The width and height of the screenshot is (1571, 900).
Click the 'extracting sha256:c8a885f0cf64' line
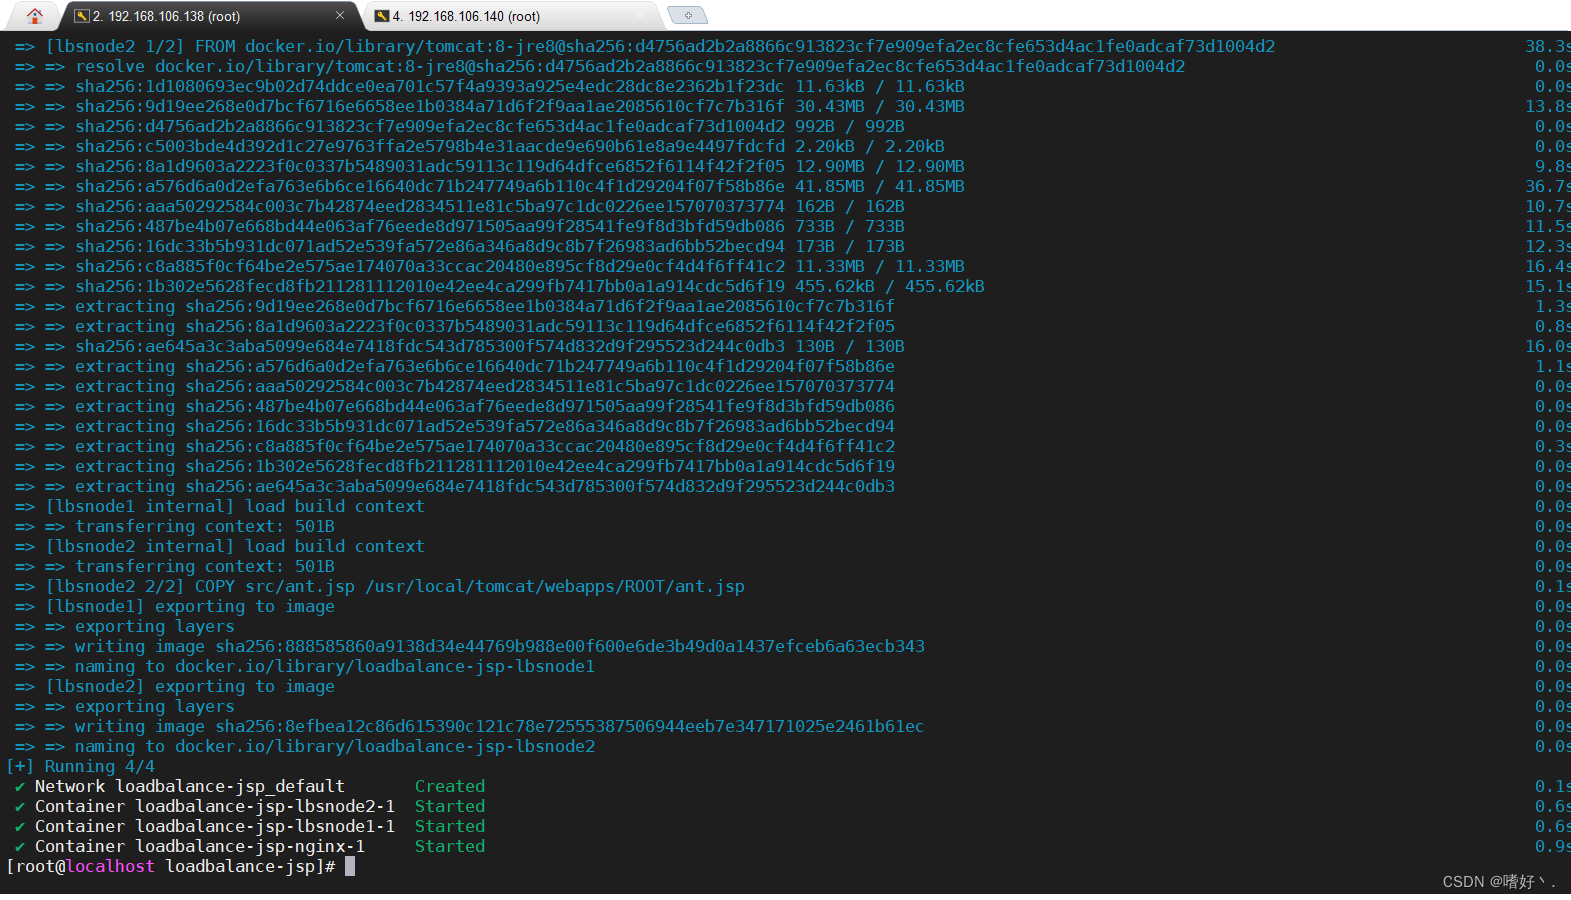pos(455,446)
